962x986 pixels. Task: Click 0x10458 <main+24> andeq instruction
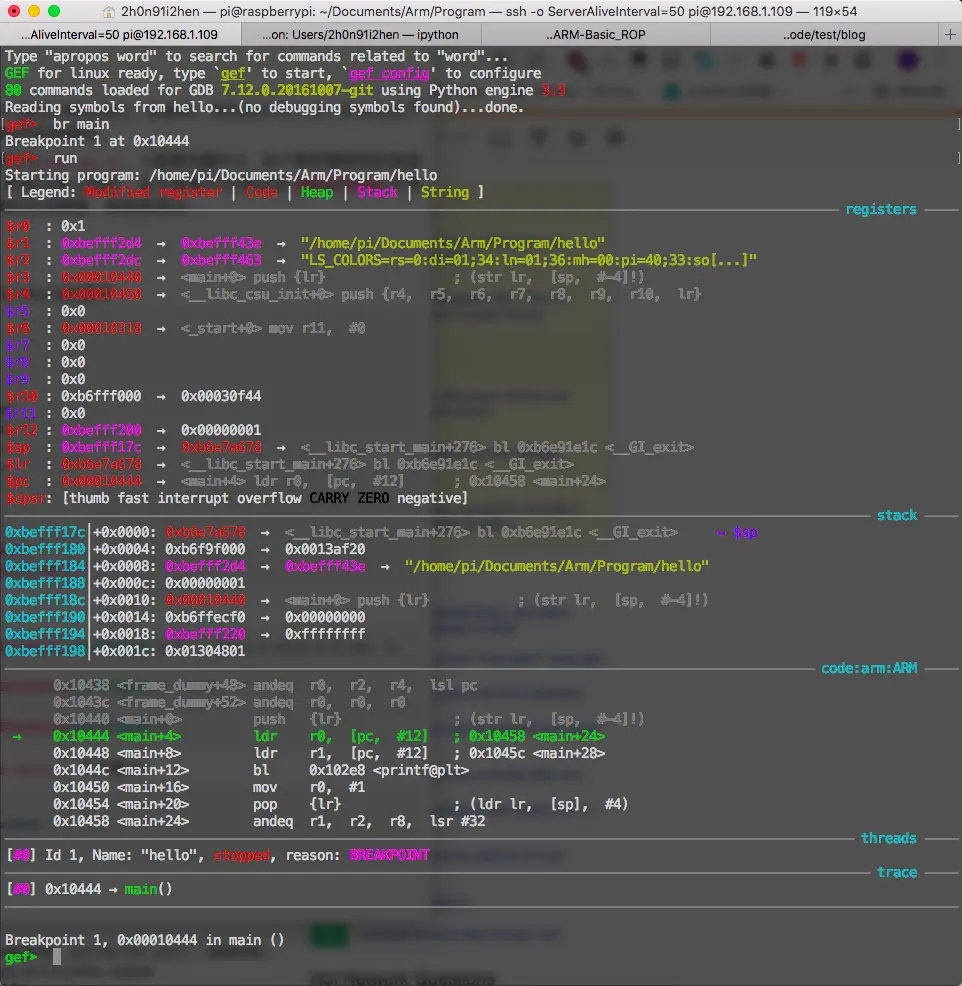coord(269,821)
